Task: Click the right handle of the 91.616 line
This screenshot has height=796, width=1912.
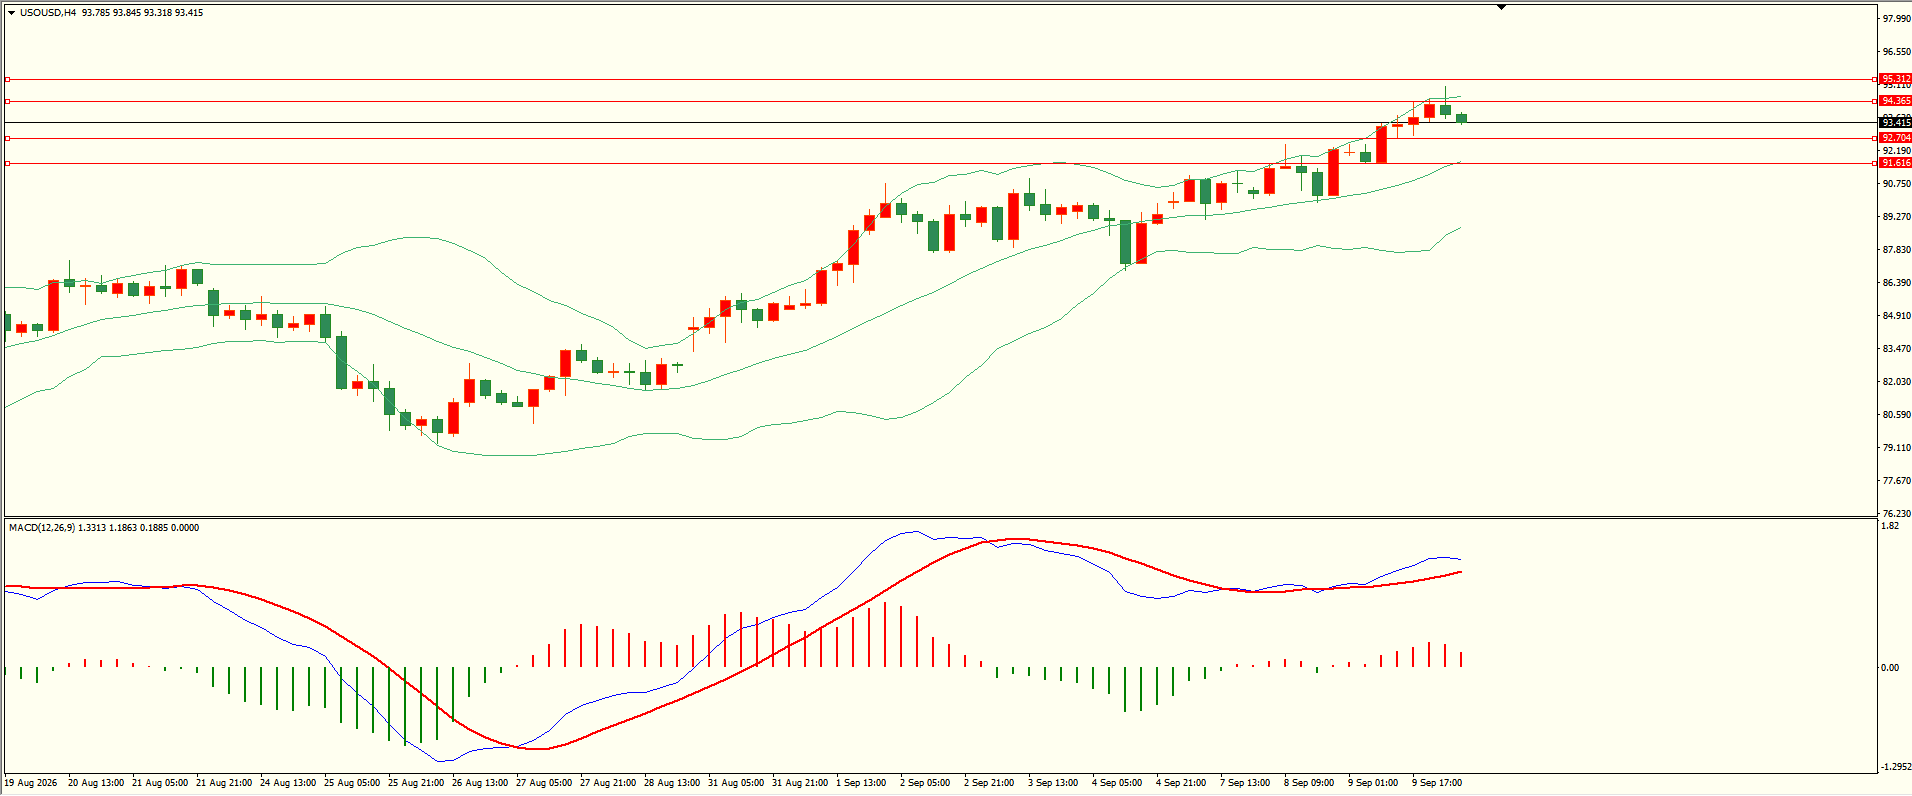Action: pyautogui.click(x=1874, y=163)
